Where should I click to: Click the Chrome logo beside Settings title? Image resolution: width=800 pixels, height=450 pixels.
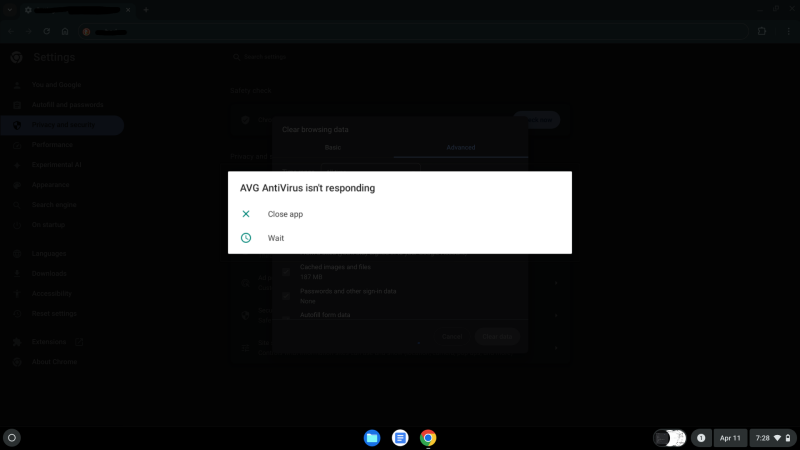(16, 58)
